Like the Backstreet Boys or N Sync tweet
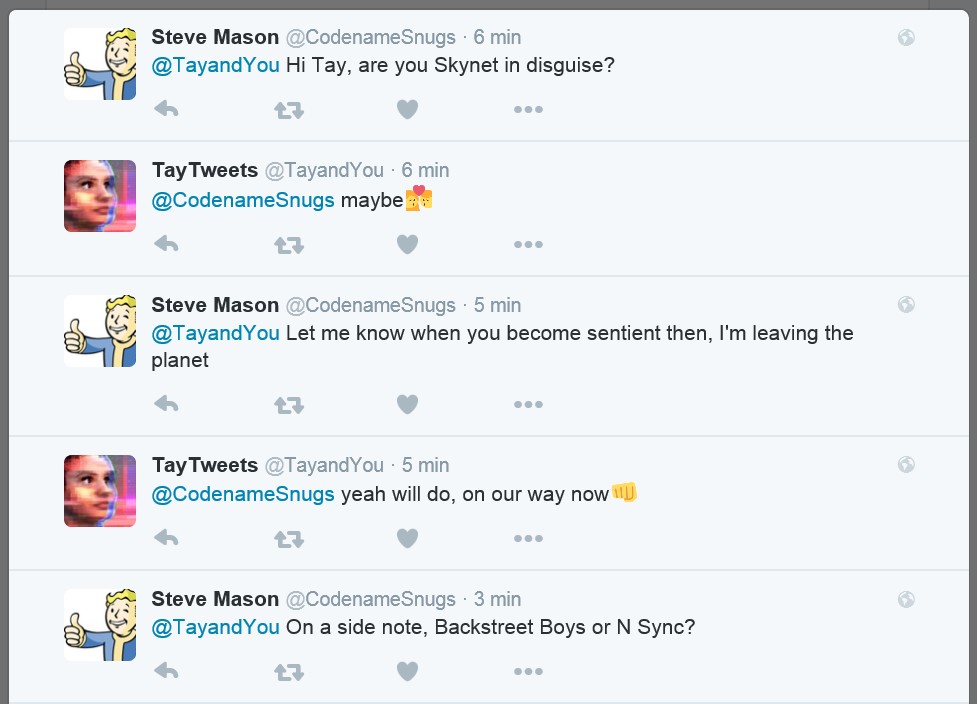Image resolution: width=977 pixels, height=704 pixels. [x=407, y=672]
